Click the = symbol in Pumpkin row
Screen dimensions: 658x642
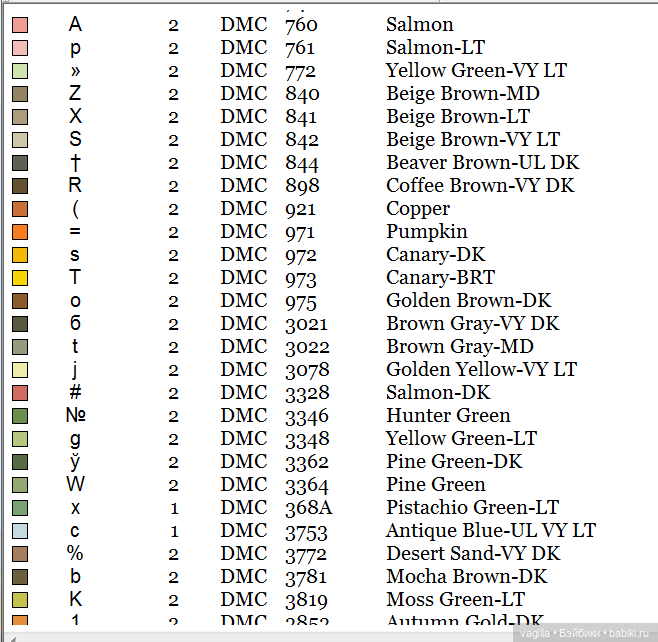[x=75, y=232]
